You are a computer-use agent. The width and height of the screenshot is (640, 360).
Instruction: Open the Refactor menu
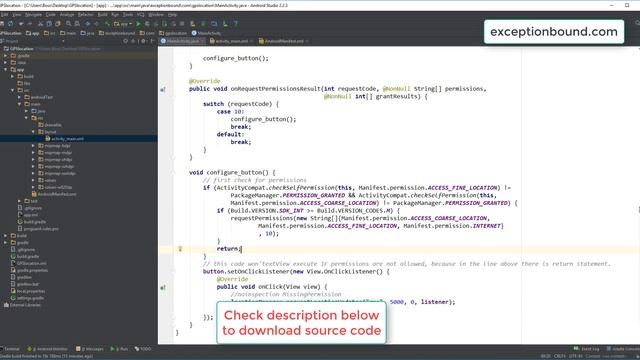86,15
